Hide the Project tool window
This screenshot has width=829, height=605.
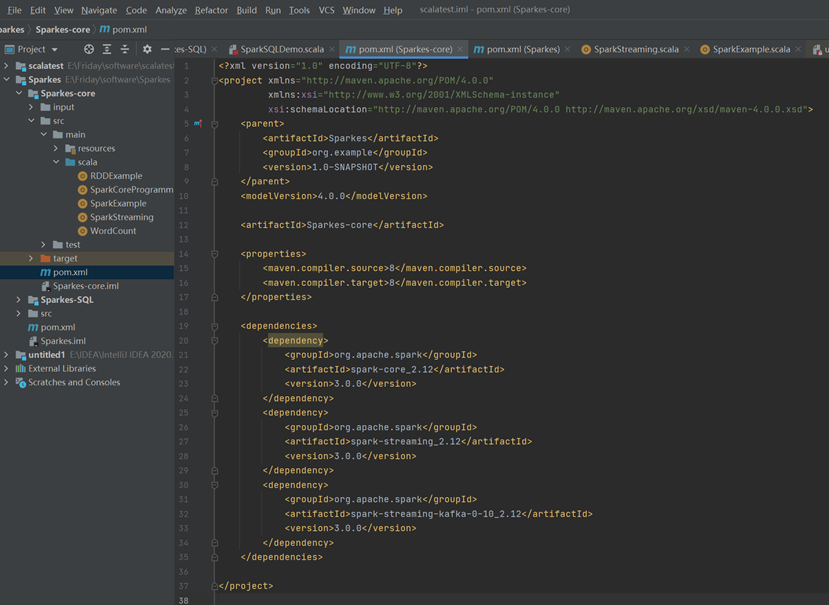click(x=165, y=49)
